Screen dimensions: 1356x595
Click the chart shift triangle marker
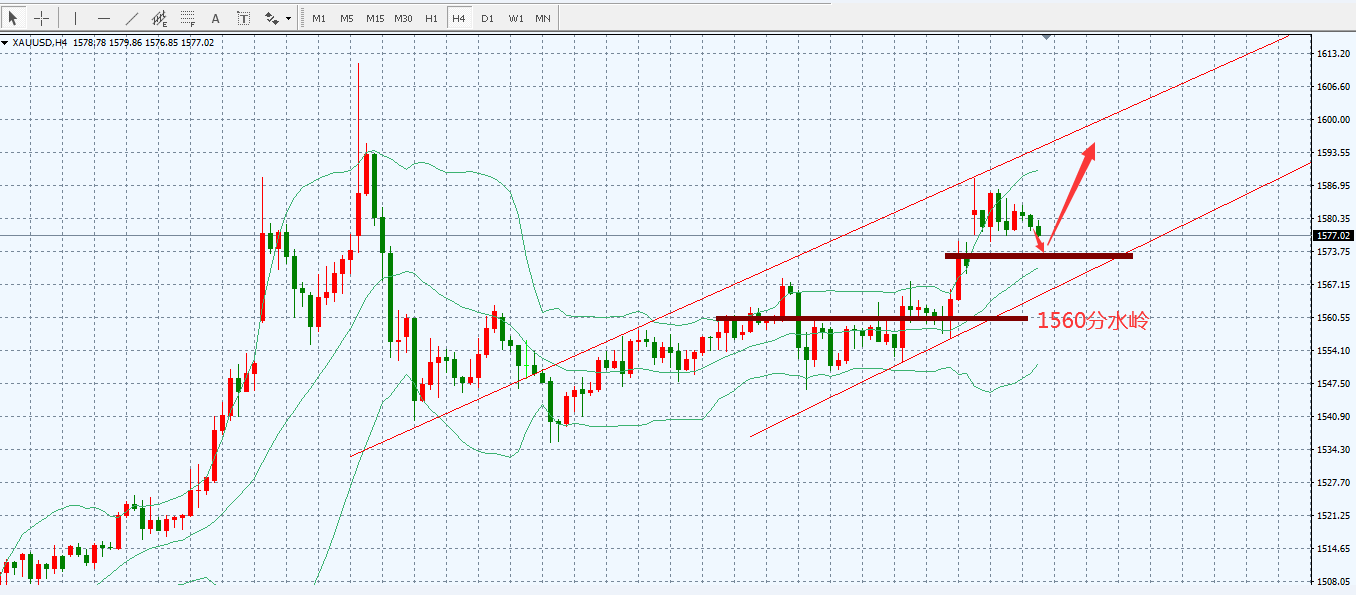pyautogui.click(x=1046, y=37)
